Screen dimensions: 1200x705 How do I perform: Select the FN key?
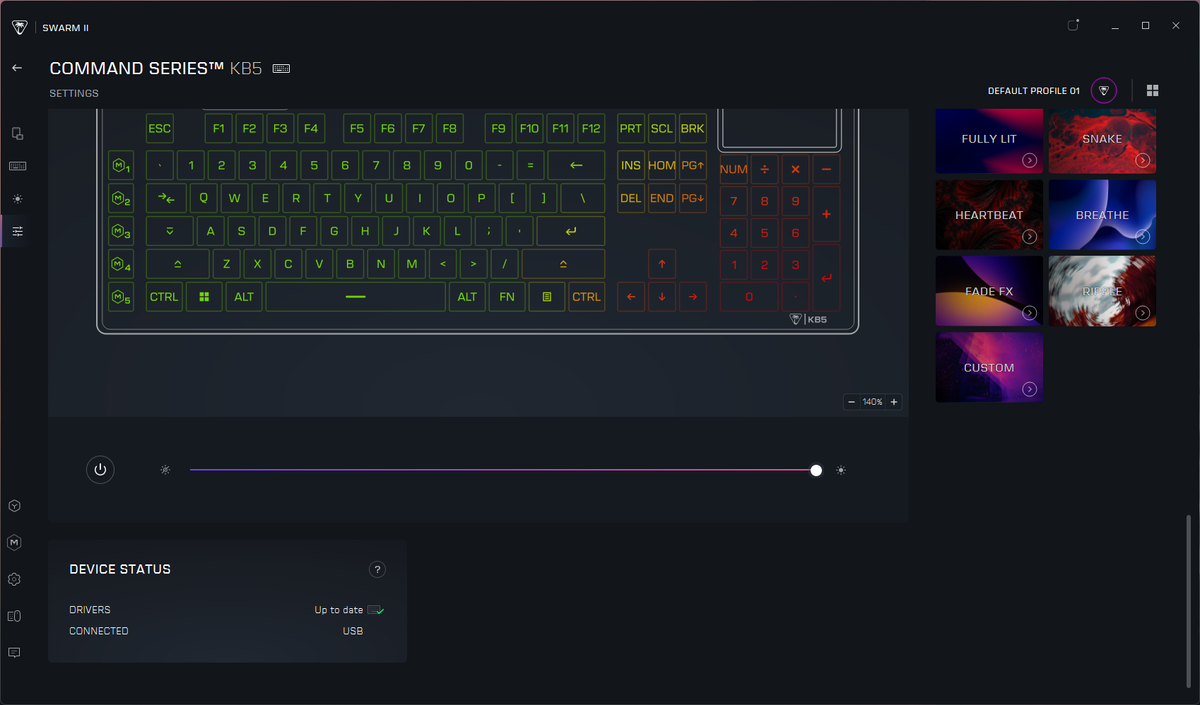click(507, 297)
